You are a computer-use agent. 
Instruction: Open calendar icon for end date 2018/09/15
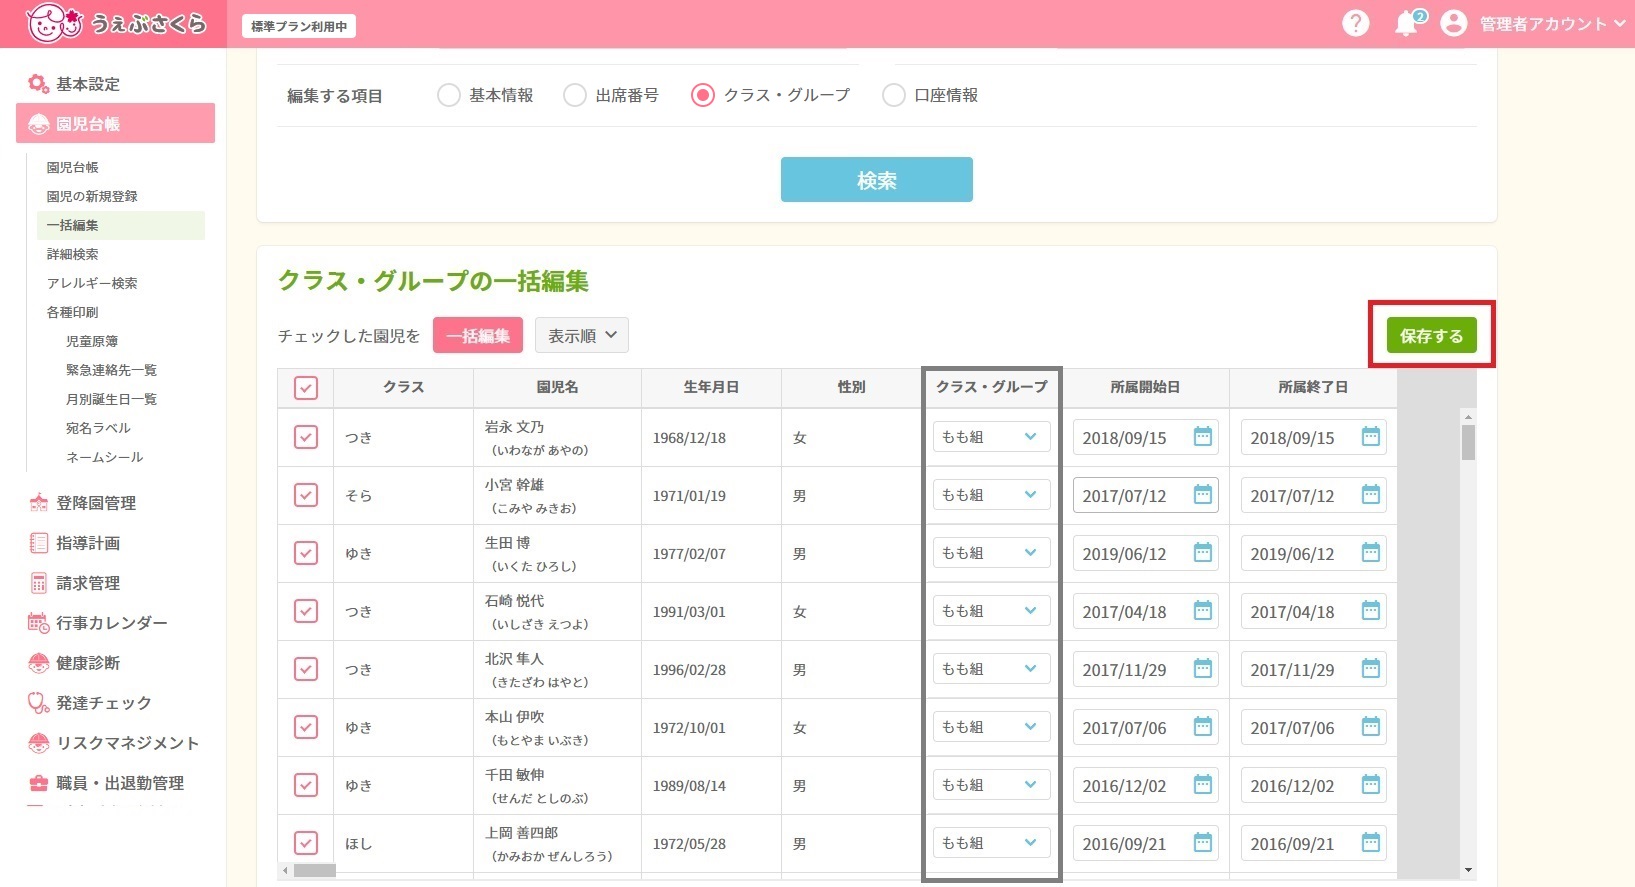(1371, 437)
